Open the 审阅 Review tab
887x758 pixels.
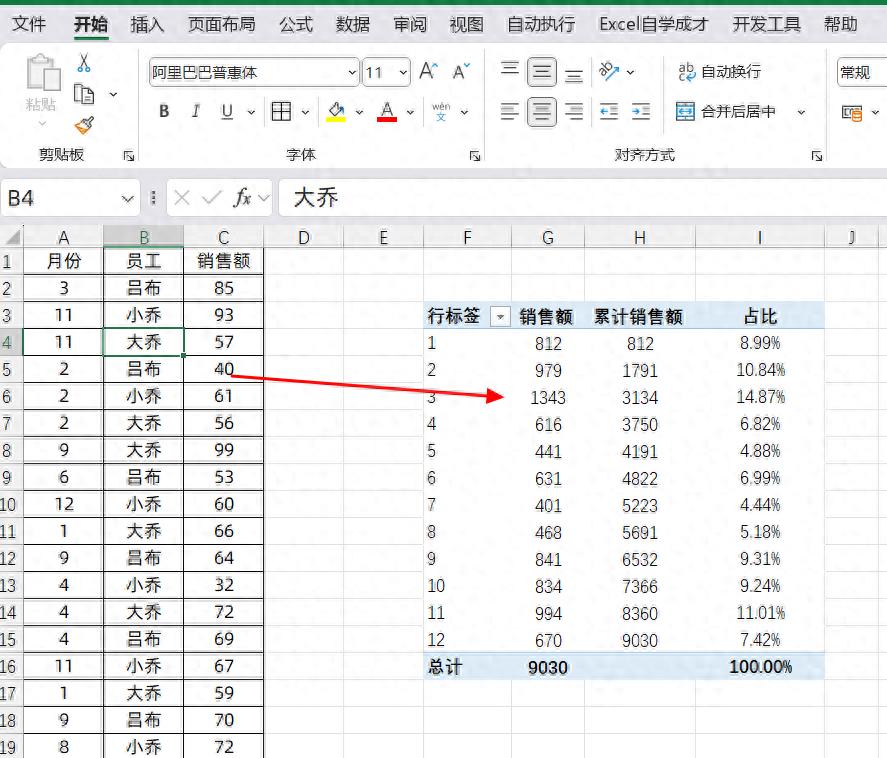point(410,24)
